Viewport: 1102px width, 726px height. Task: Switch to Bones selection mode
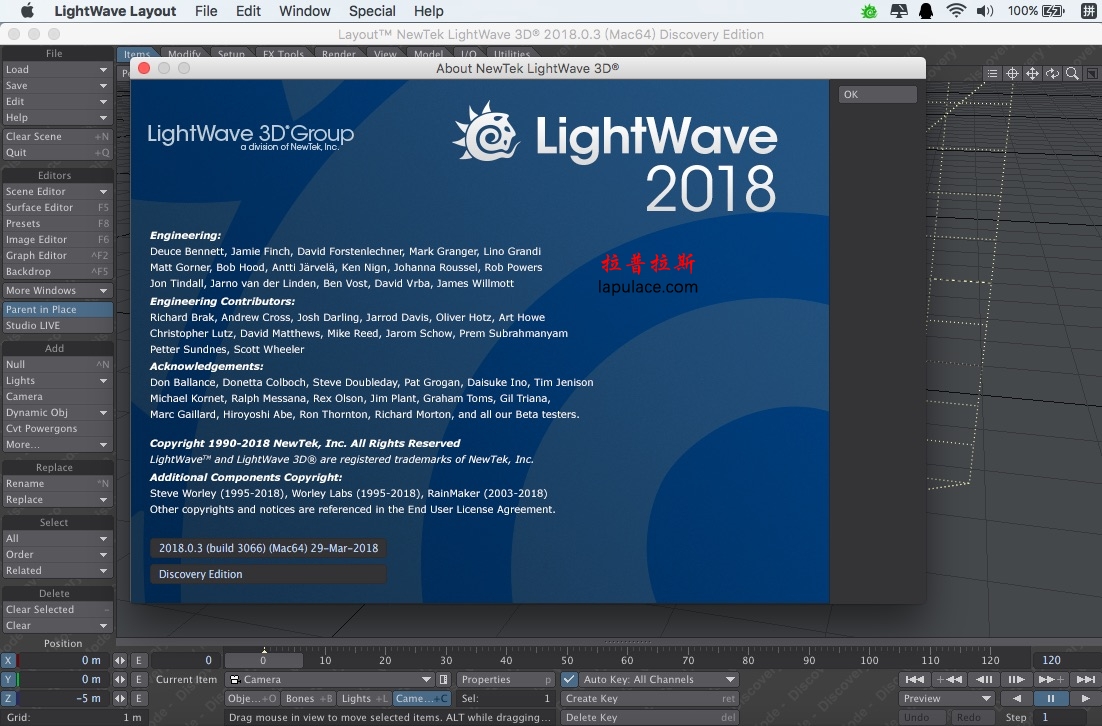(308, 699)
